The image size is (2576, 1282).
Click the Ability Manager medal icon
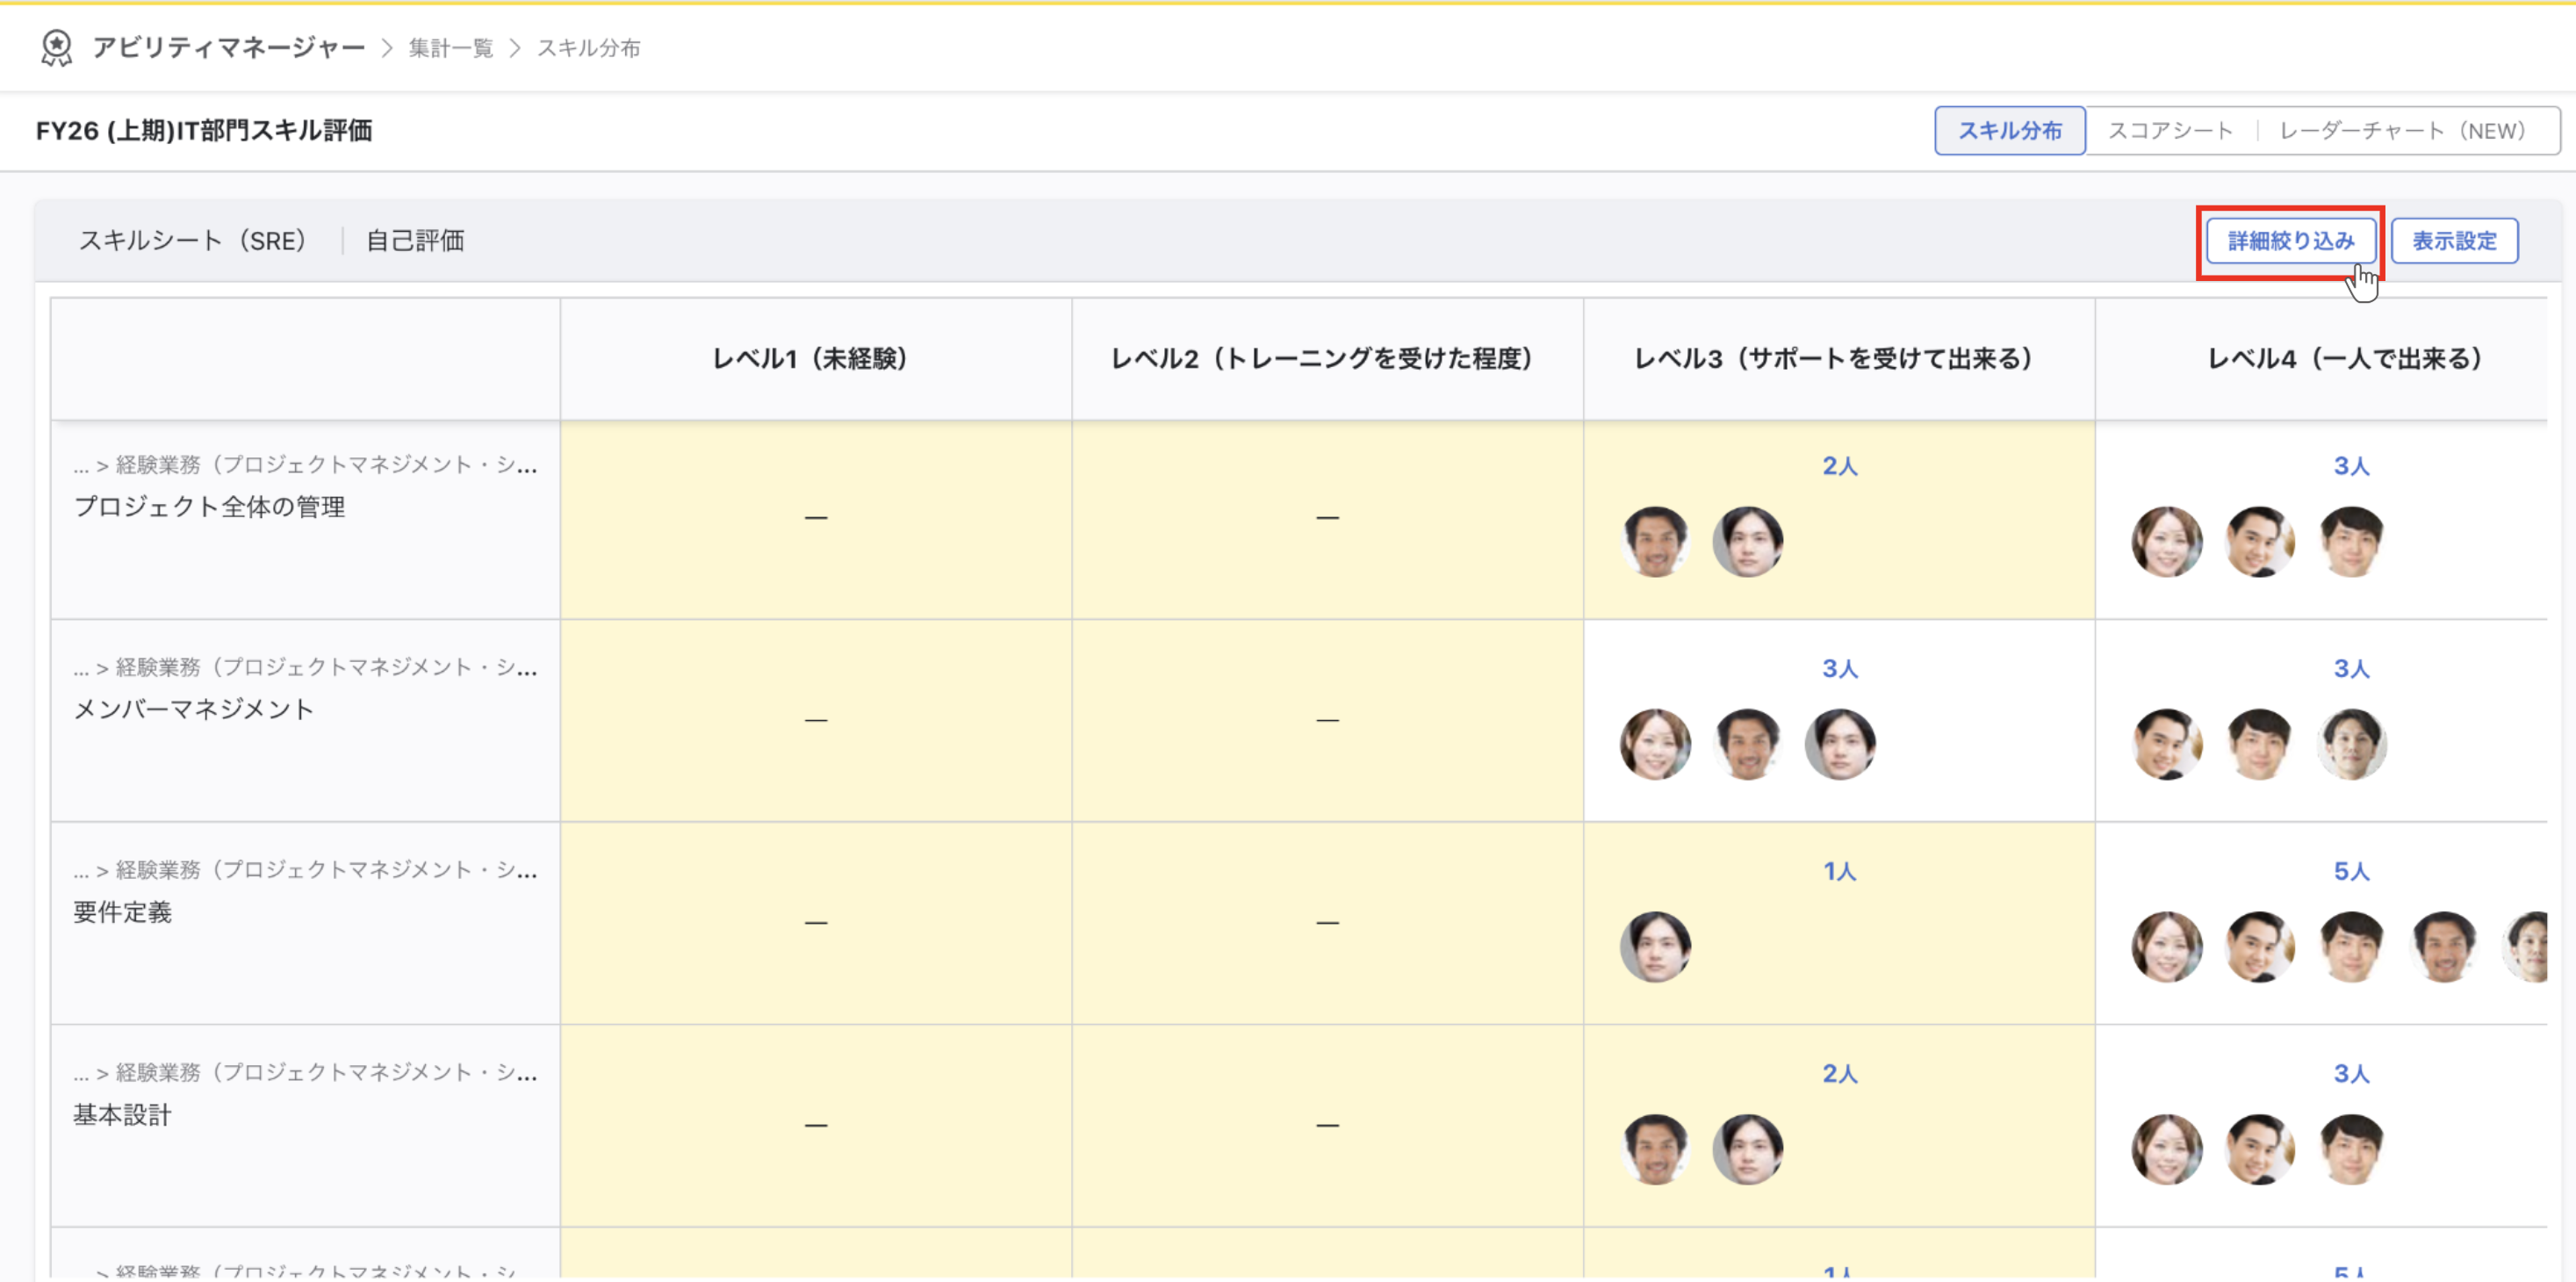57,48
